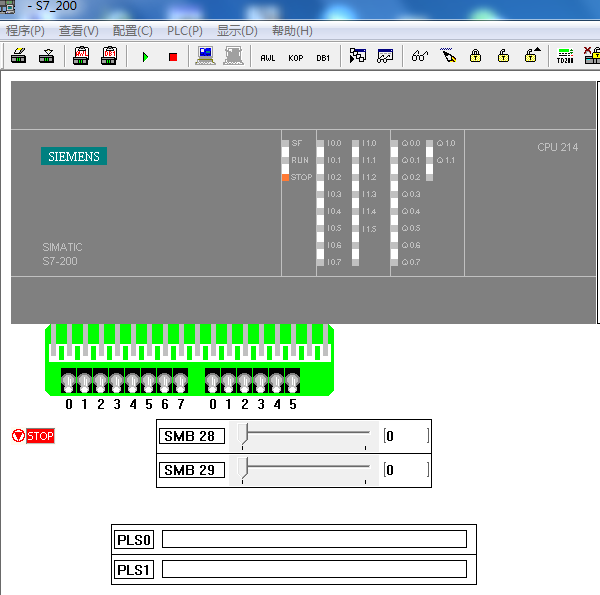This screenshot has height=595, width=600.
Task: Toggle input switch 3 of the first group
Action: [117, 381]
